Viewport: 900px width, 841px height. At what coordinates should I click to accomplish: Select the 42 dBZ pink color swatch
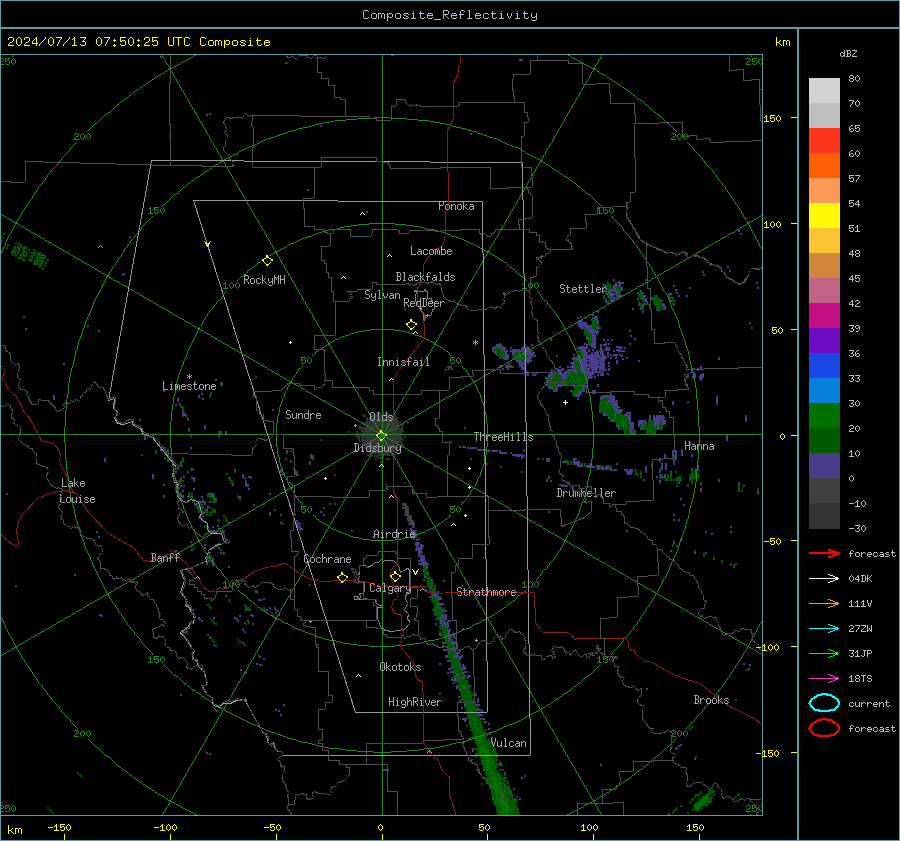pos(824,290)
